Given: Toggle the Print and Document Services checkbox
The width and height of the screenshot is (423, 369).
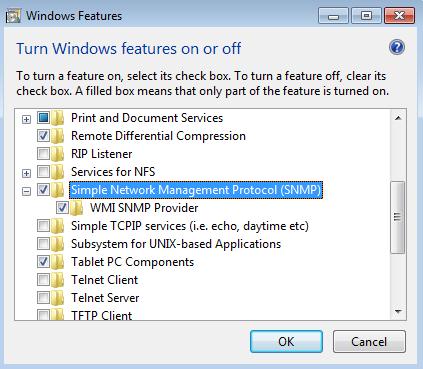Looking at the screenshot, I should (43, 118).
